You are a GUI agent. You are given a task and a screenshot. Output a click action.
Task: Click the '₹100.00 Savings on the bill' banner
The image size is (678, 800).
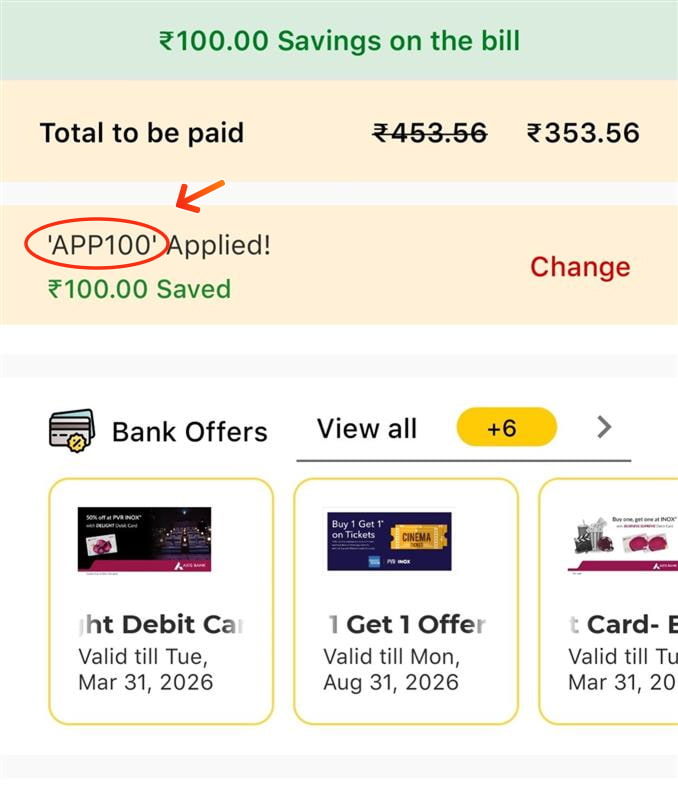(x=339, y=41)
